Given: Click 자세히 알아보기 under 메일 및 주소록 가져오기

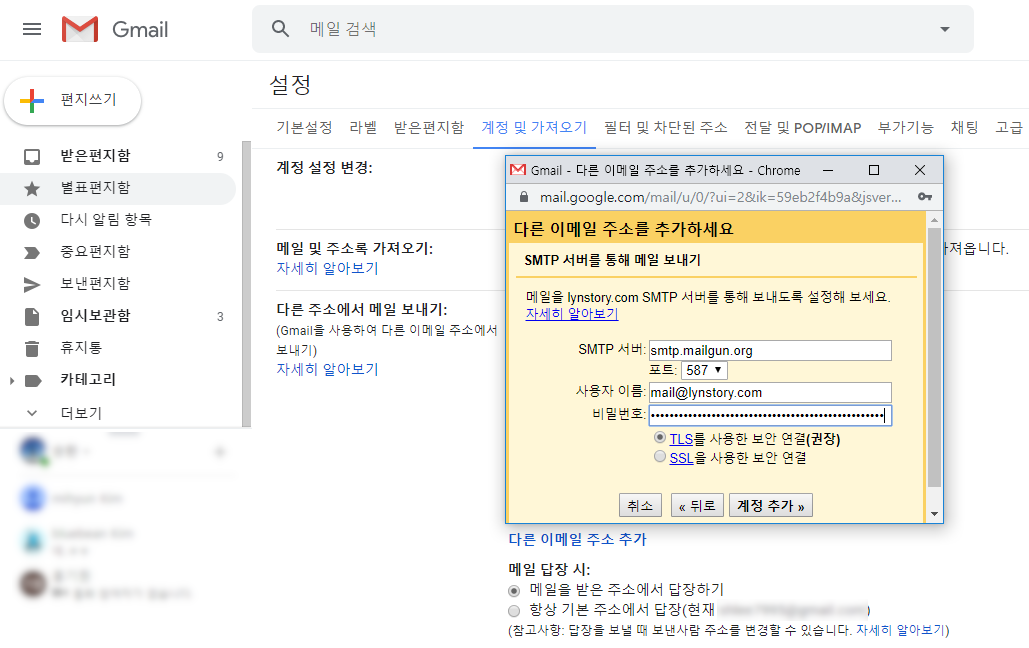Looking at the screenshot, I should 327,268.
